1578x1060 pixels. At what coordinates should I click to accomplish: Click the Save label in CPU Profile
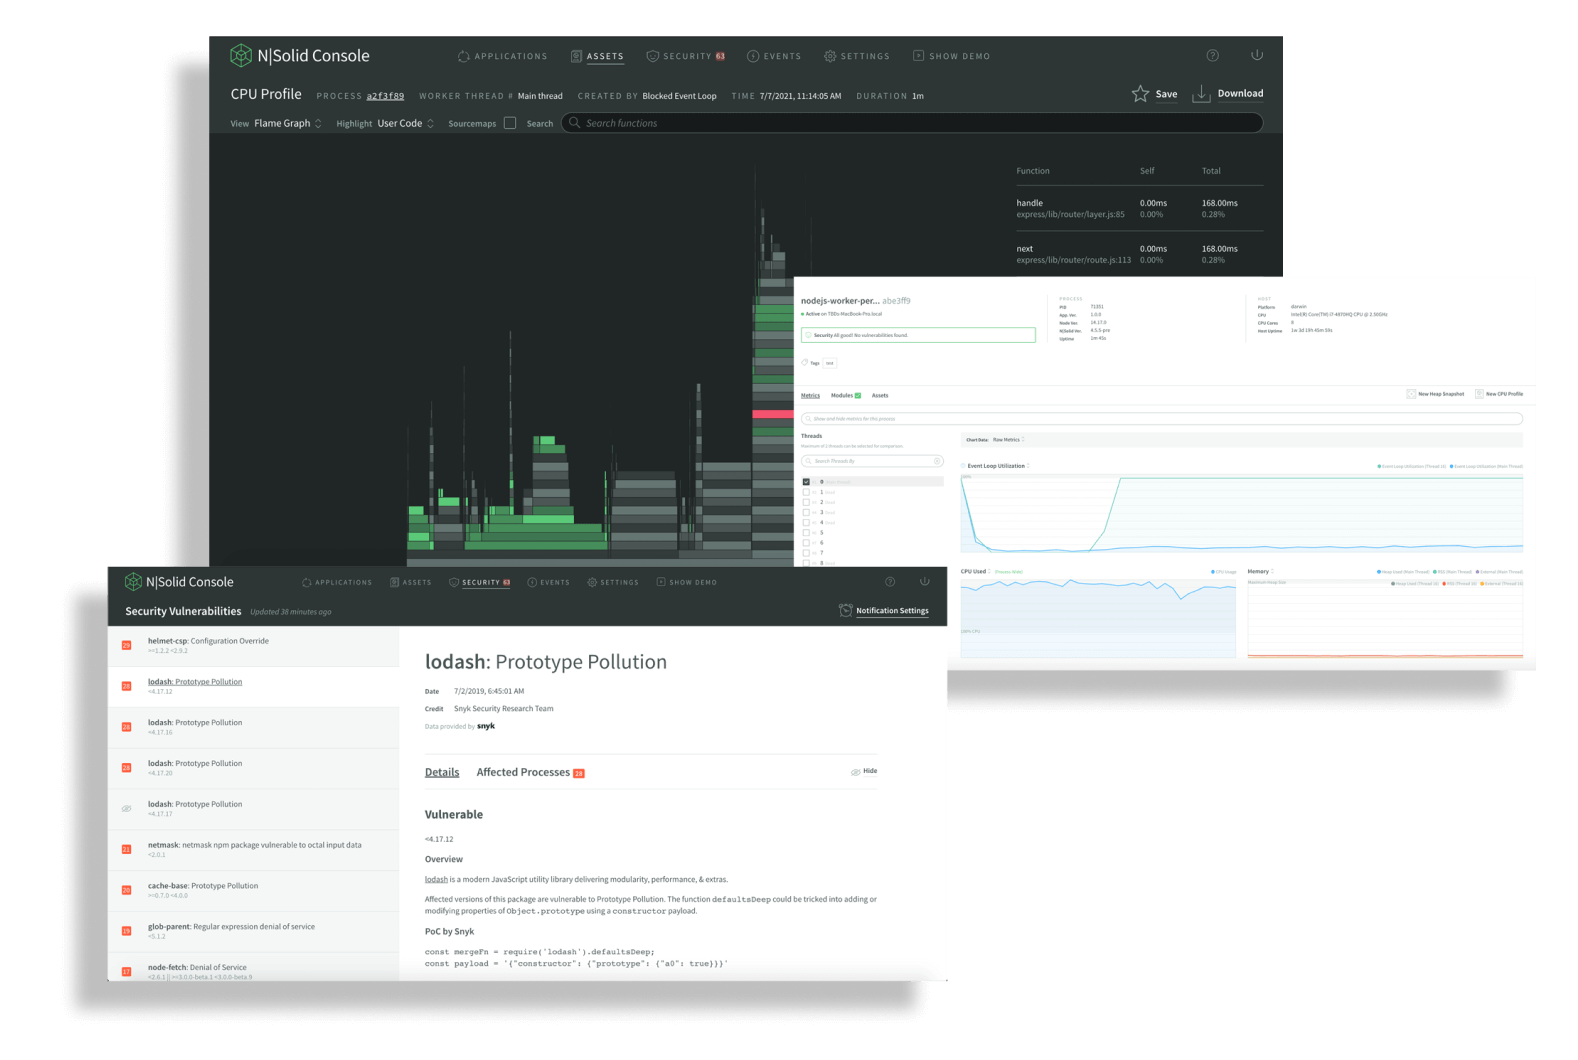(1166, 94)
